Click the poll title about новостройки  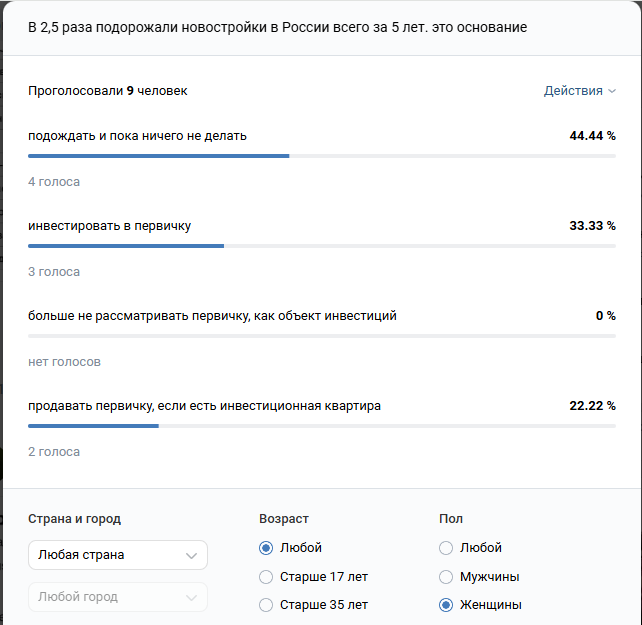(x=277, y=27)
